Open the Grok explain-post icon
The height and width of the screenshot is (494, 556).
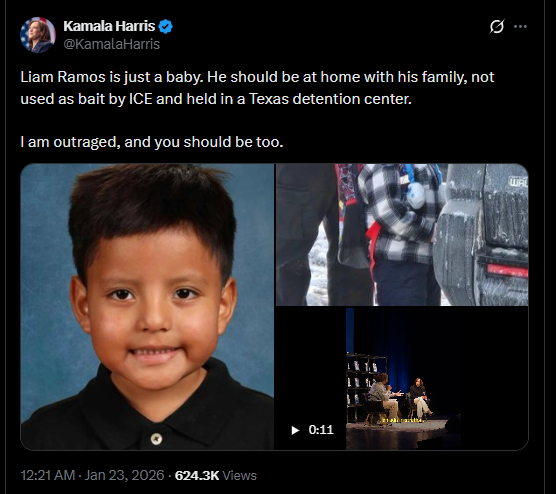click(x=496, y=27)
